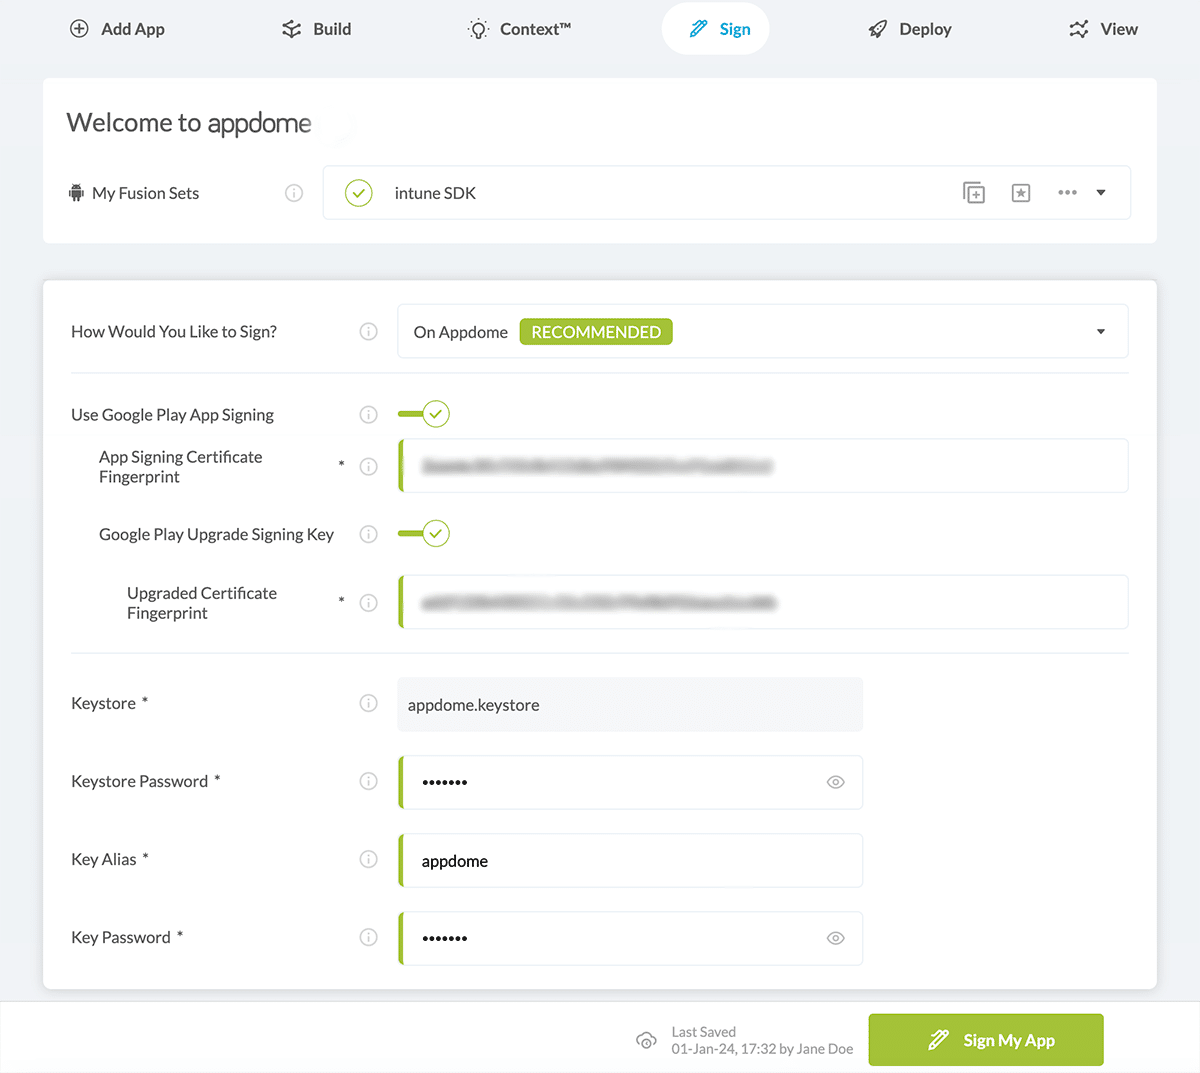This screenshot has width=1200, height=1073.
Task: Click the info icon beside Key Alias
Action: (368, 859)
